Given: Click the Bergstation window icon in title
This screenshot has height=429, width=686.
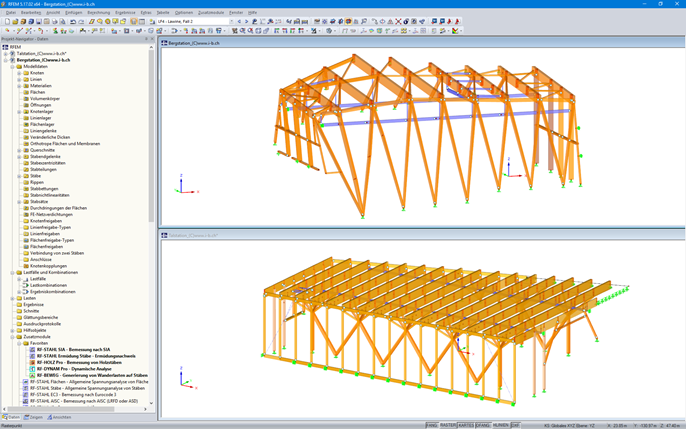Looking at the screenshot, I should tap(164, 43).
